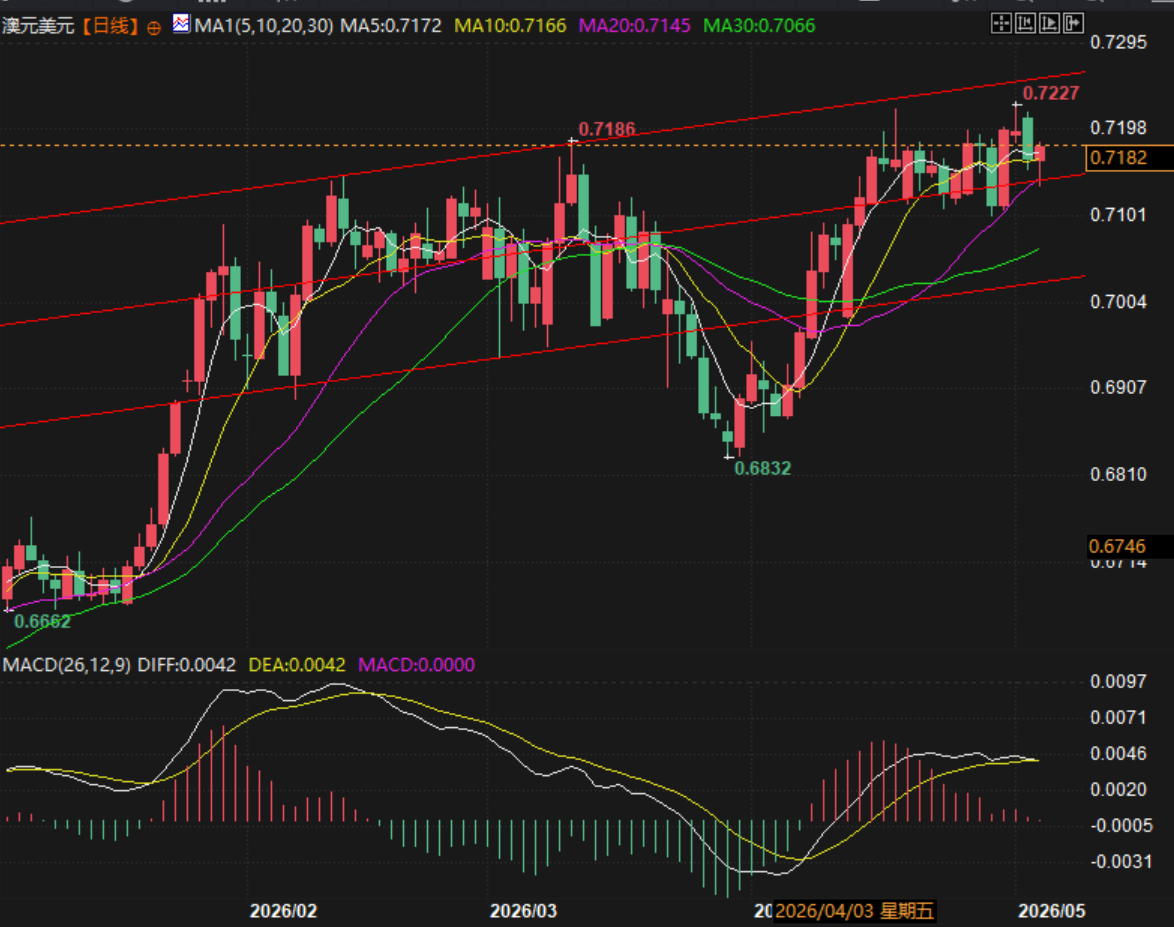Select the MACD:0.0000 value
Screen dimensions: 1174x927
pos(416,665)
